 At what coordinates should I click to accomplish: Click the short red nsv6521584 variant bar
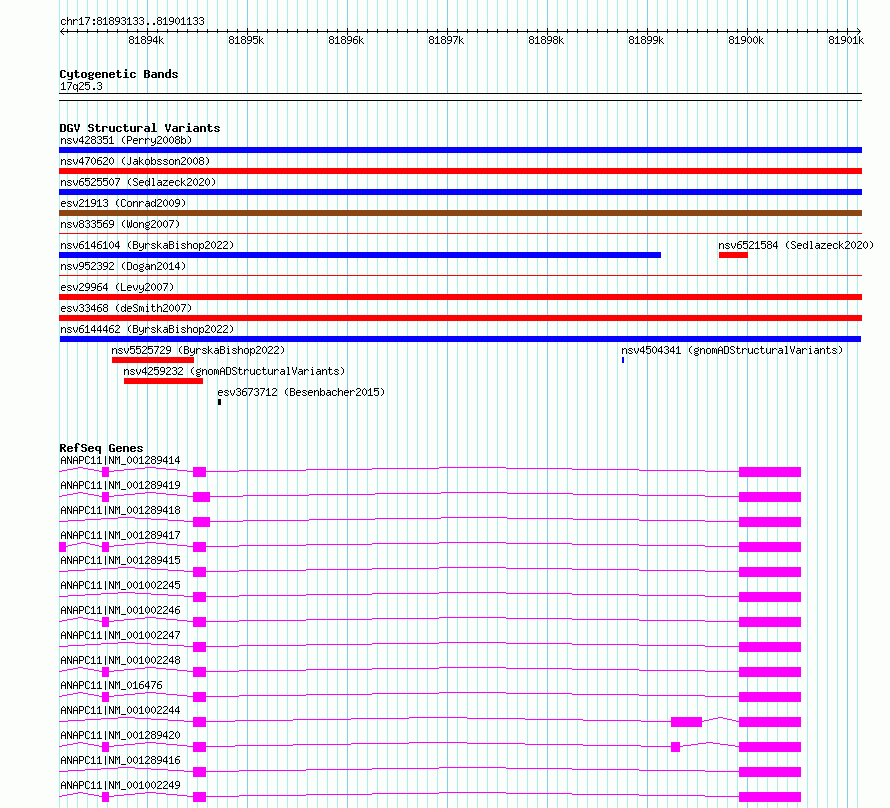click(x=733, y=255)
